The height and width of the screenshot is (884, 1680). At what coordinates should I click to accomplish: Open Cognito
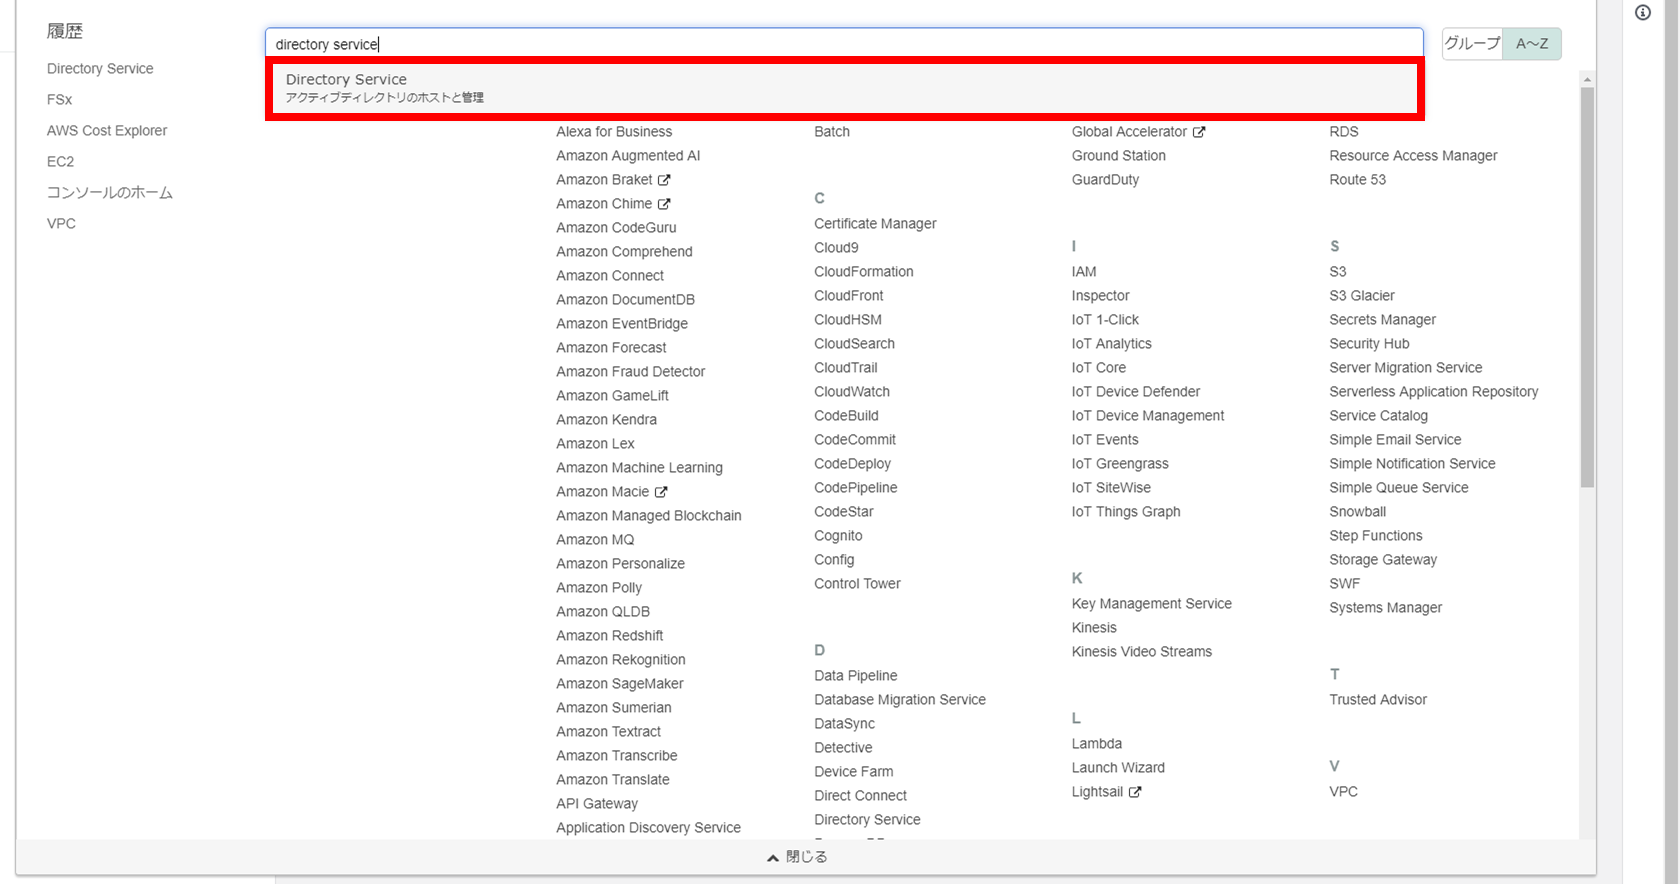(x=838, y=536)
